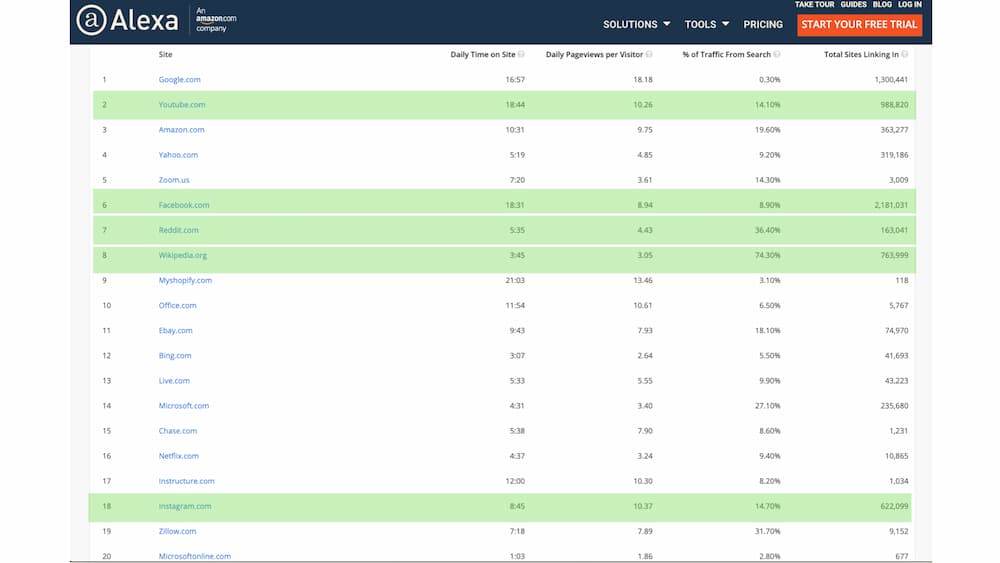Click the Site column header

tap(165, 54)
